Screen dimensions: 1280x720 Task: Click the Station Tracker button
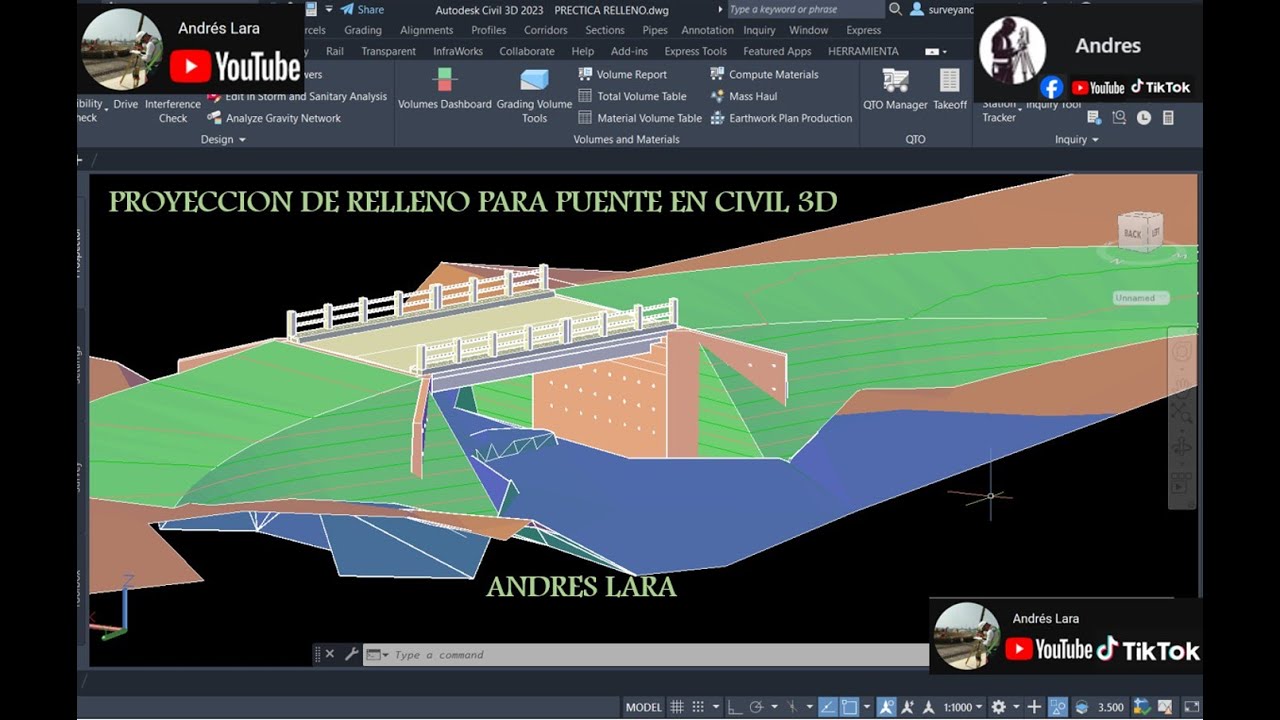[x=999, y=110]
